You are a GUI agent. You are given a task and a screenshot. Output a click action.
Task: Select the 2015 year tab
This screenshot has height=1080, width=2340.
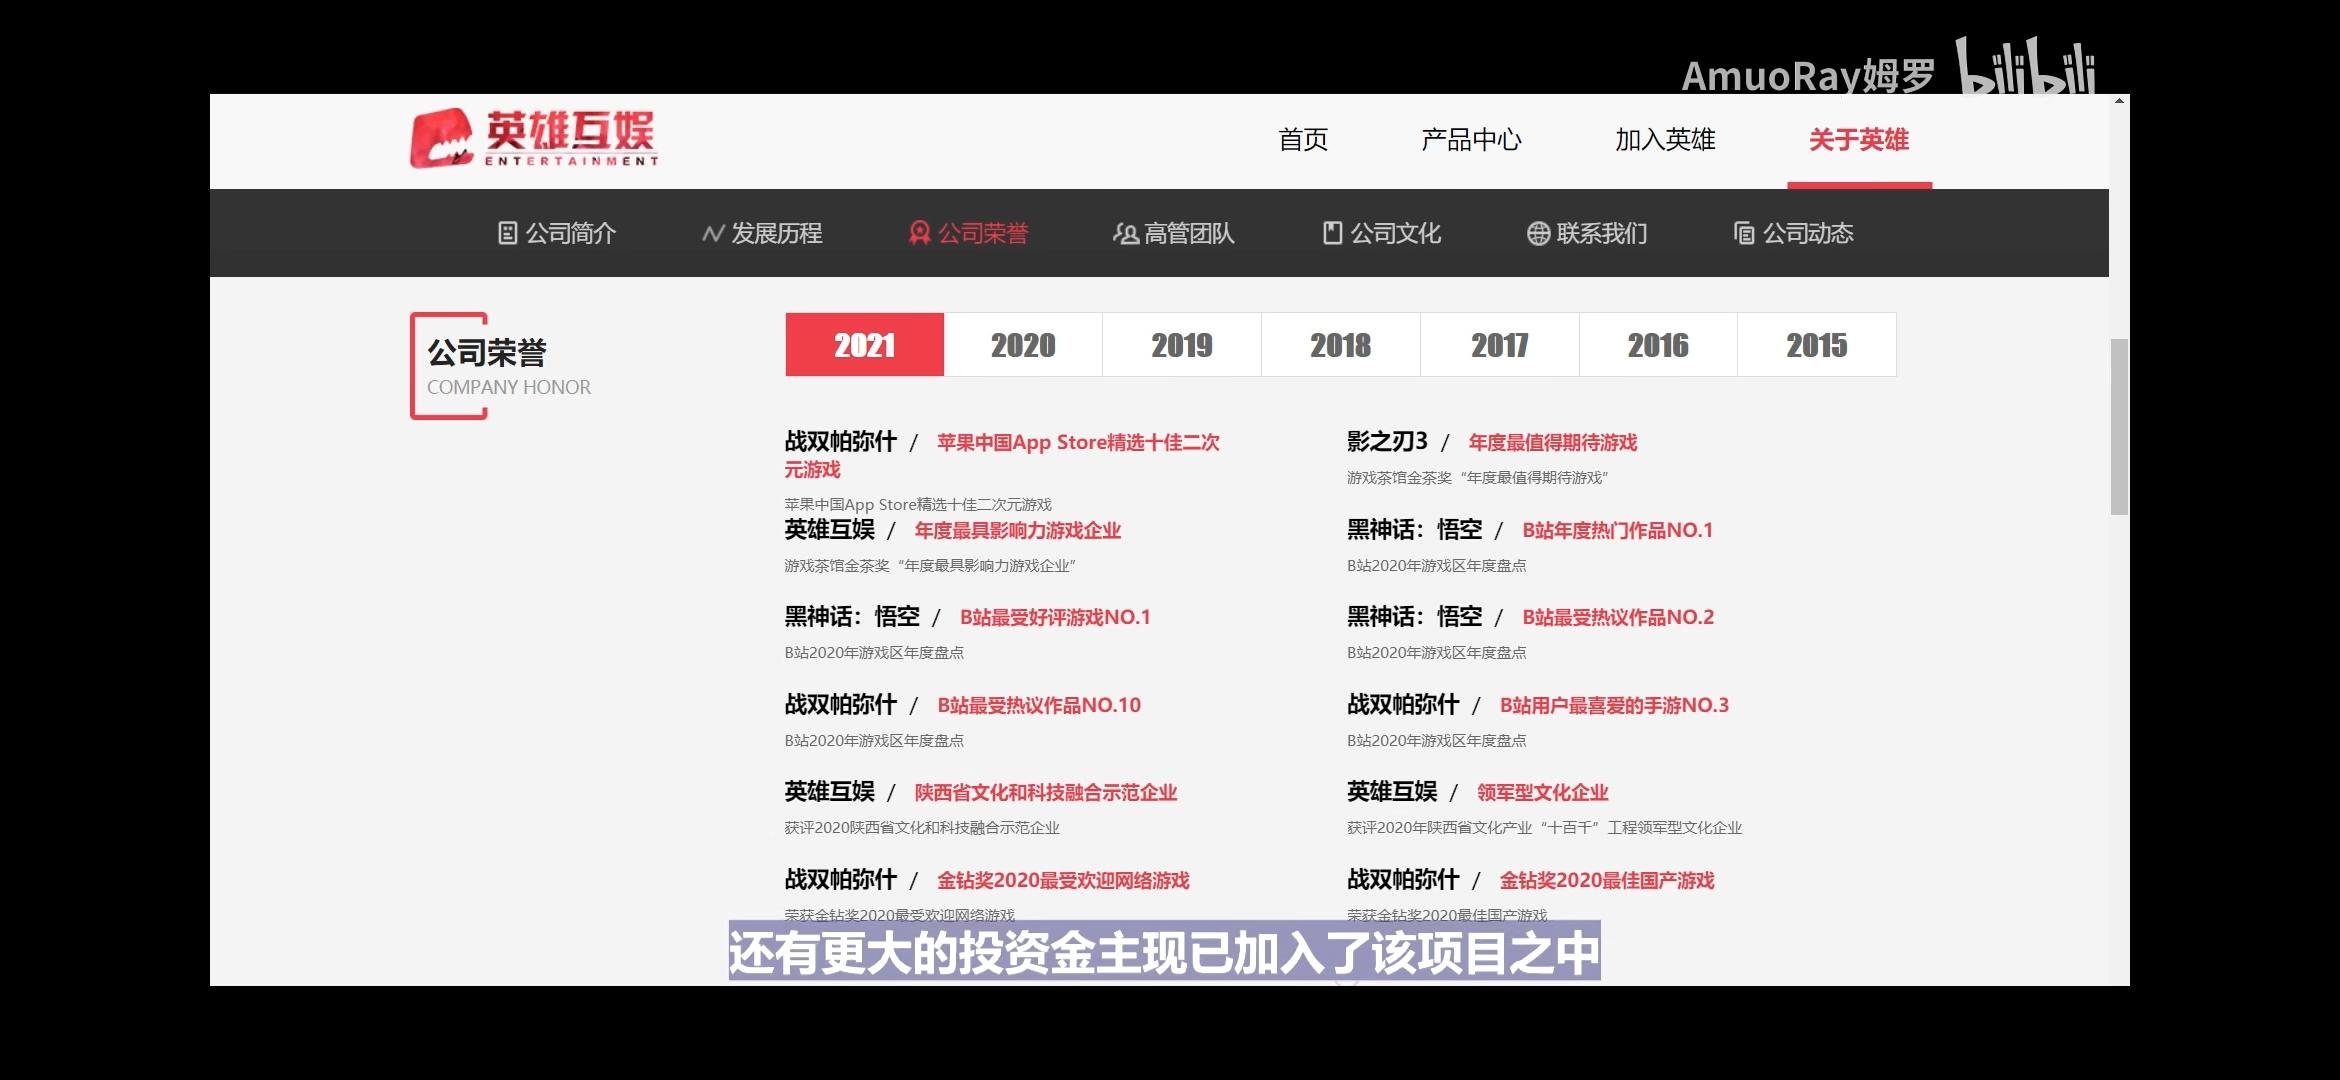coord(1817,345)
